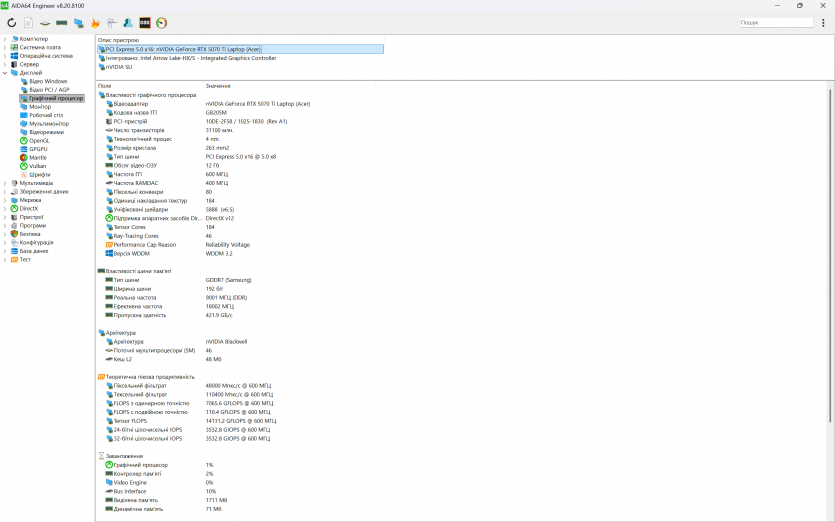Open the Vulkan tree entry
The width and height of the screenshot is (835, 522).
[x=38, y=166]
